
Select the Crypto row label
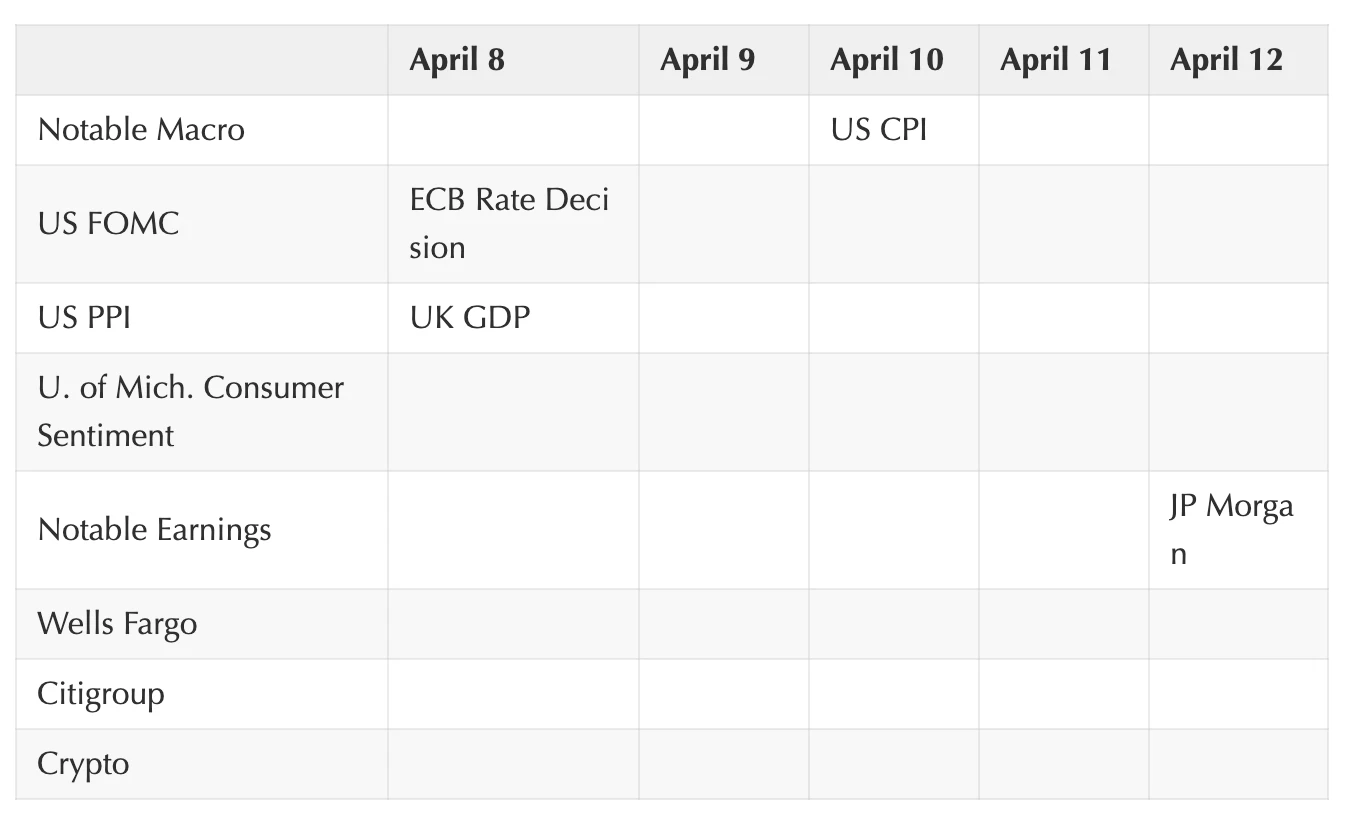click(x=83, y=764)
